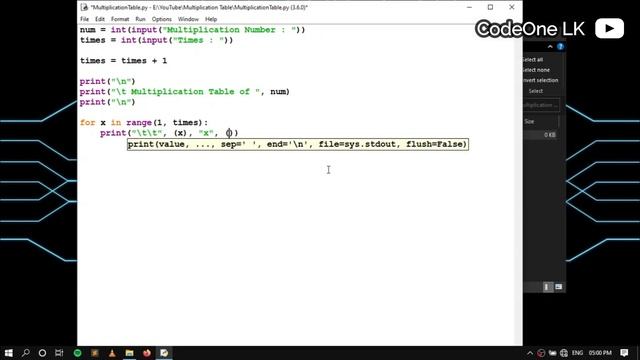The image size is (640, 360).
Task: Open taskbar Search magnifier
Action: coord(25,353)
